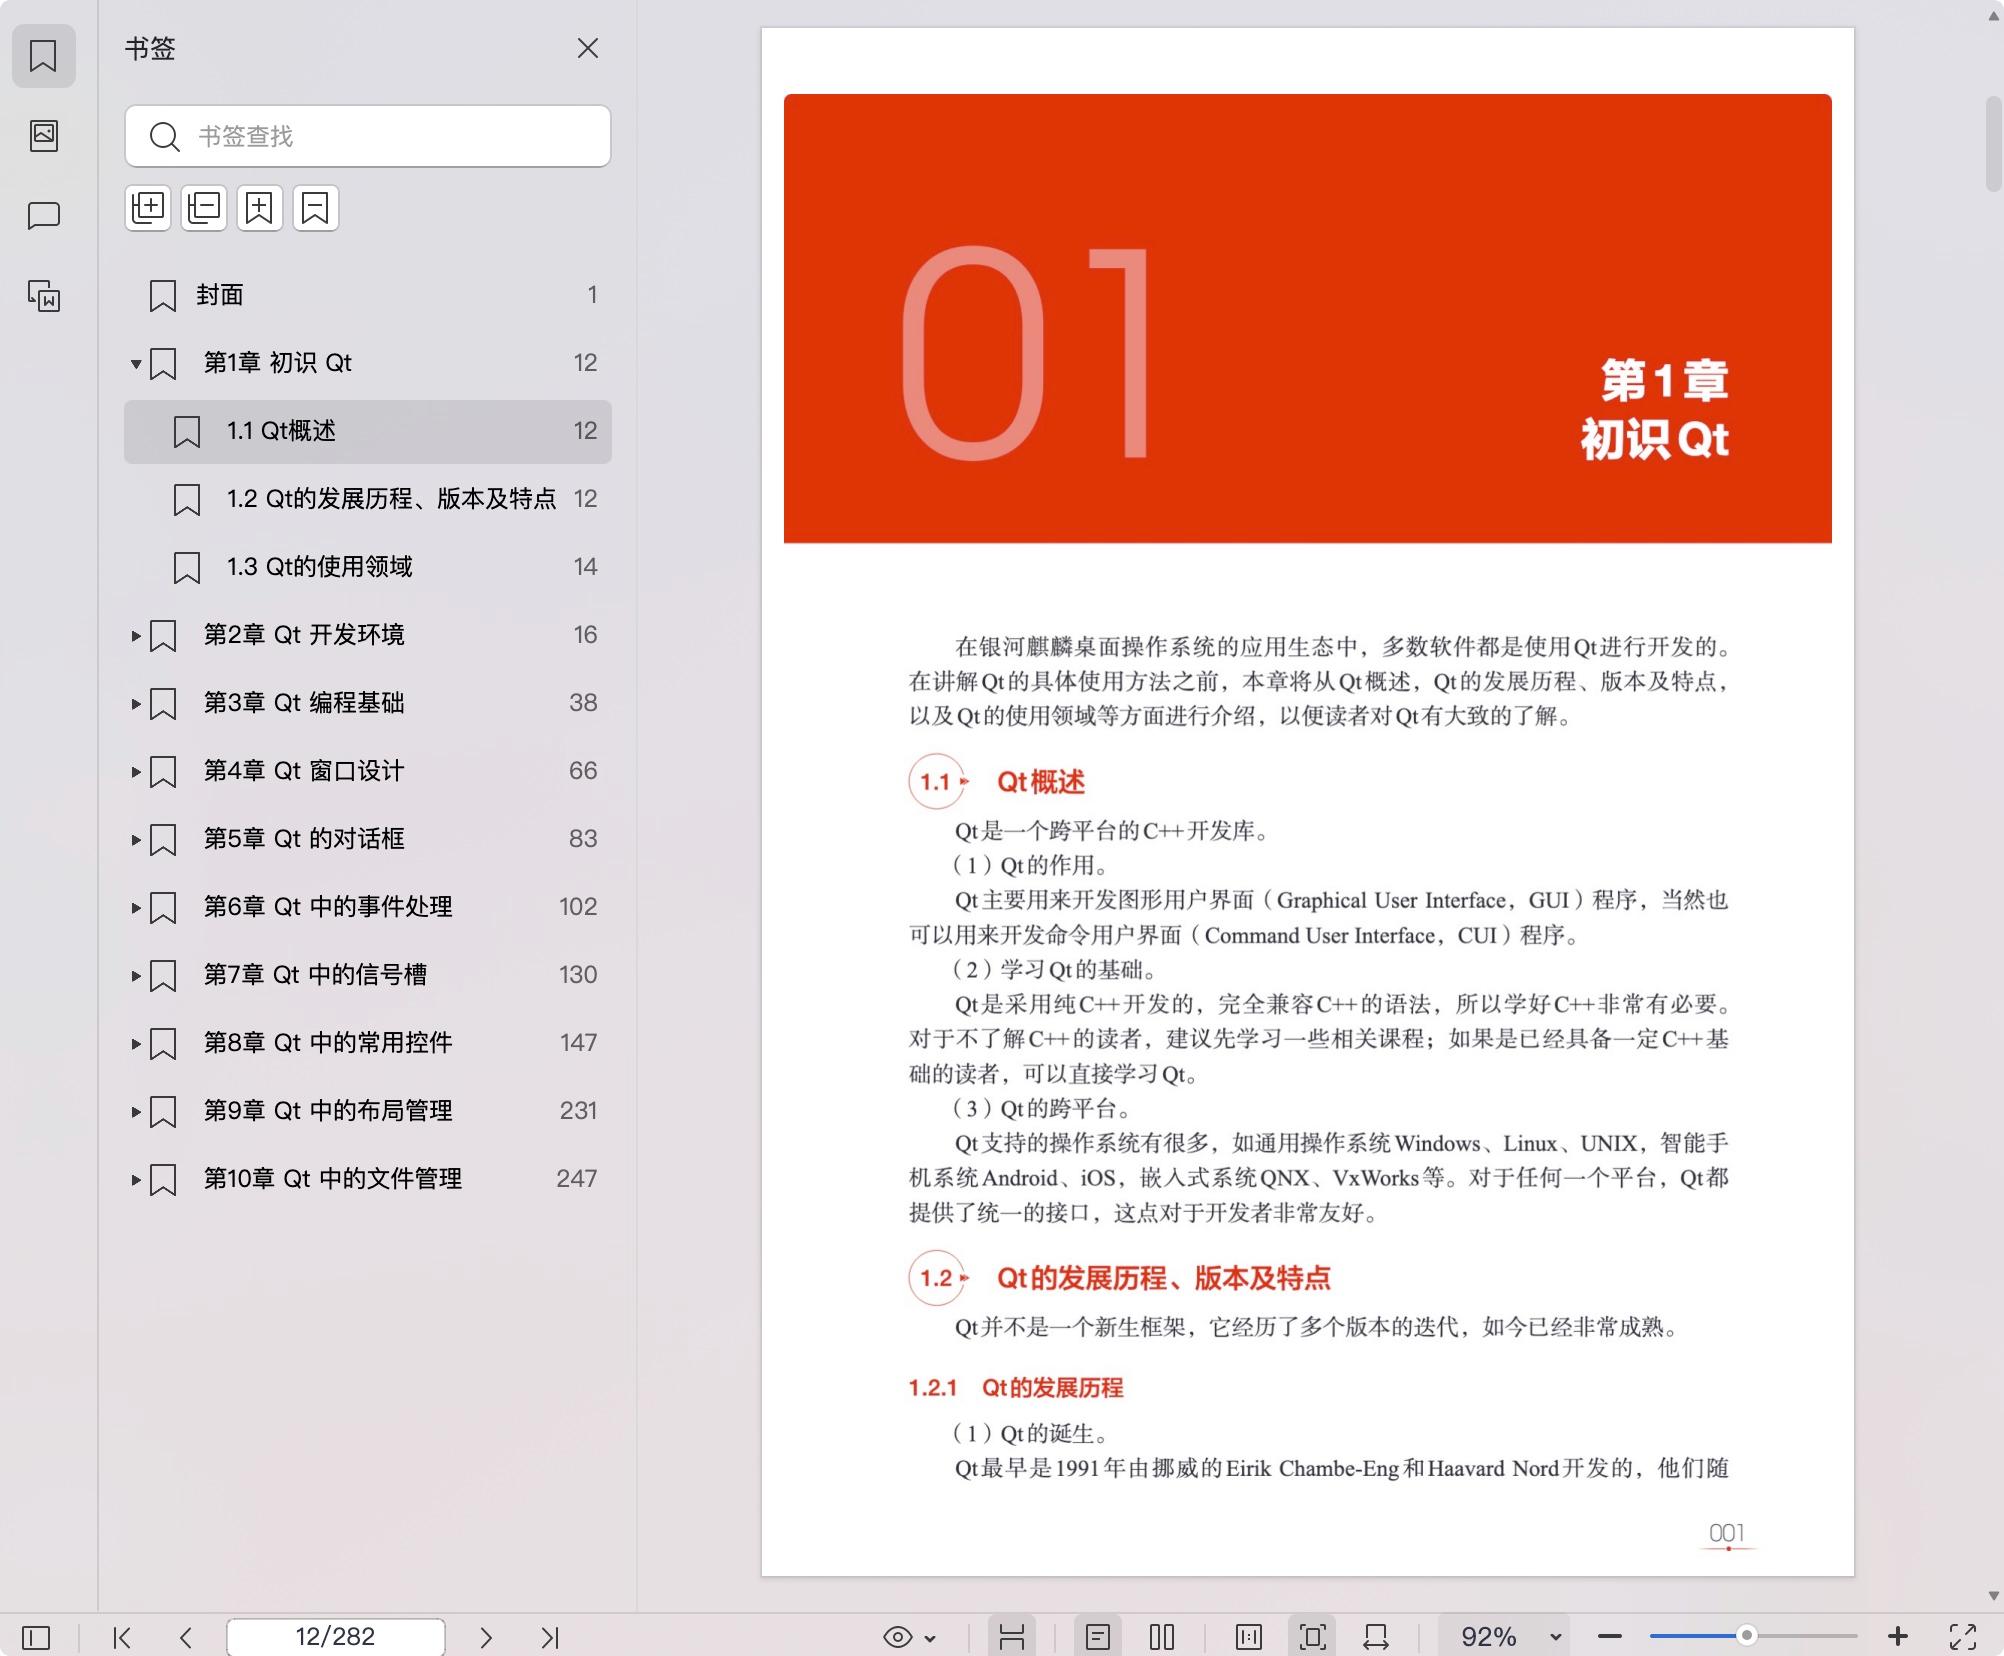This screenshot has width=2004, height=1656.
Task: Expand the 第3章 Qt 编程基础 bookmark
Action: point(136,704)
